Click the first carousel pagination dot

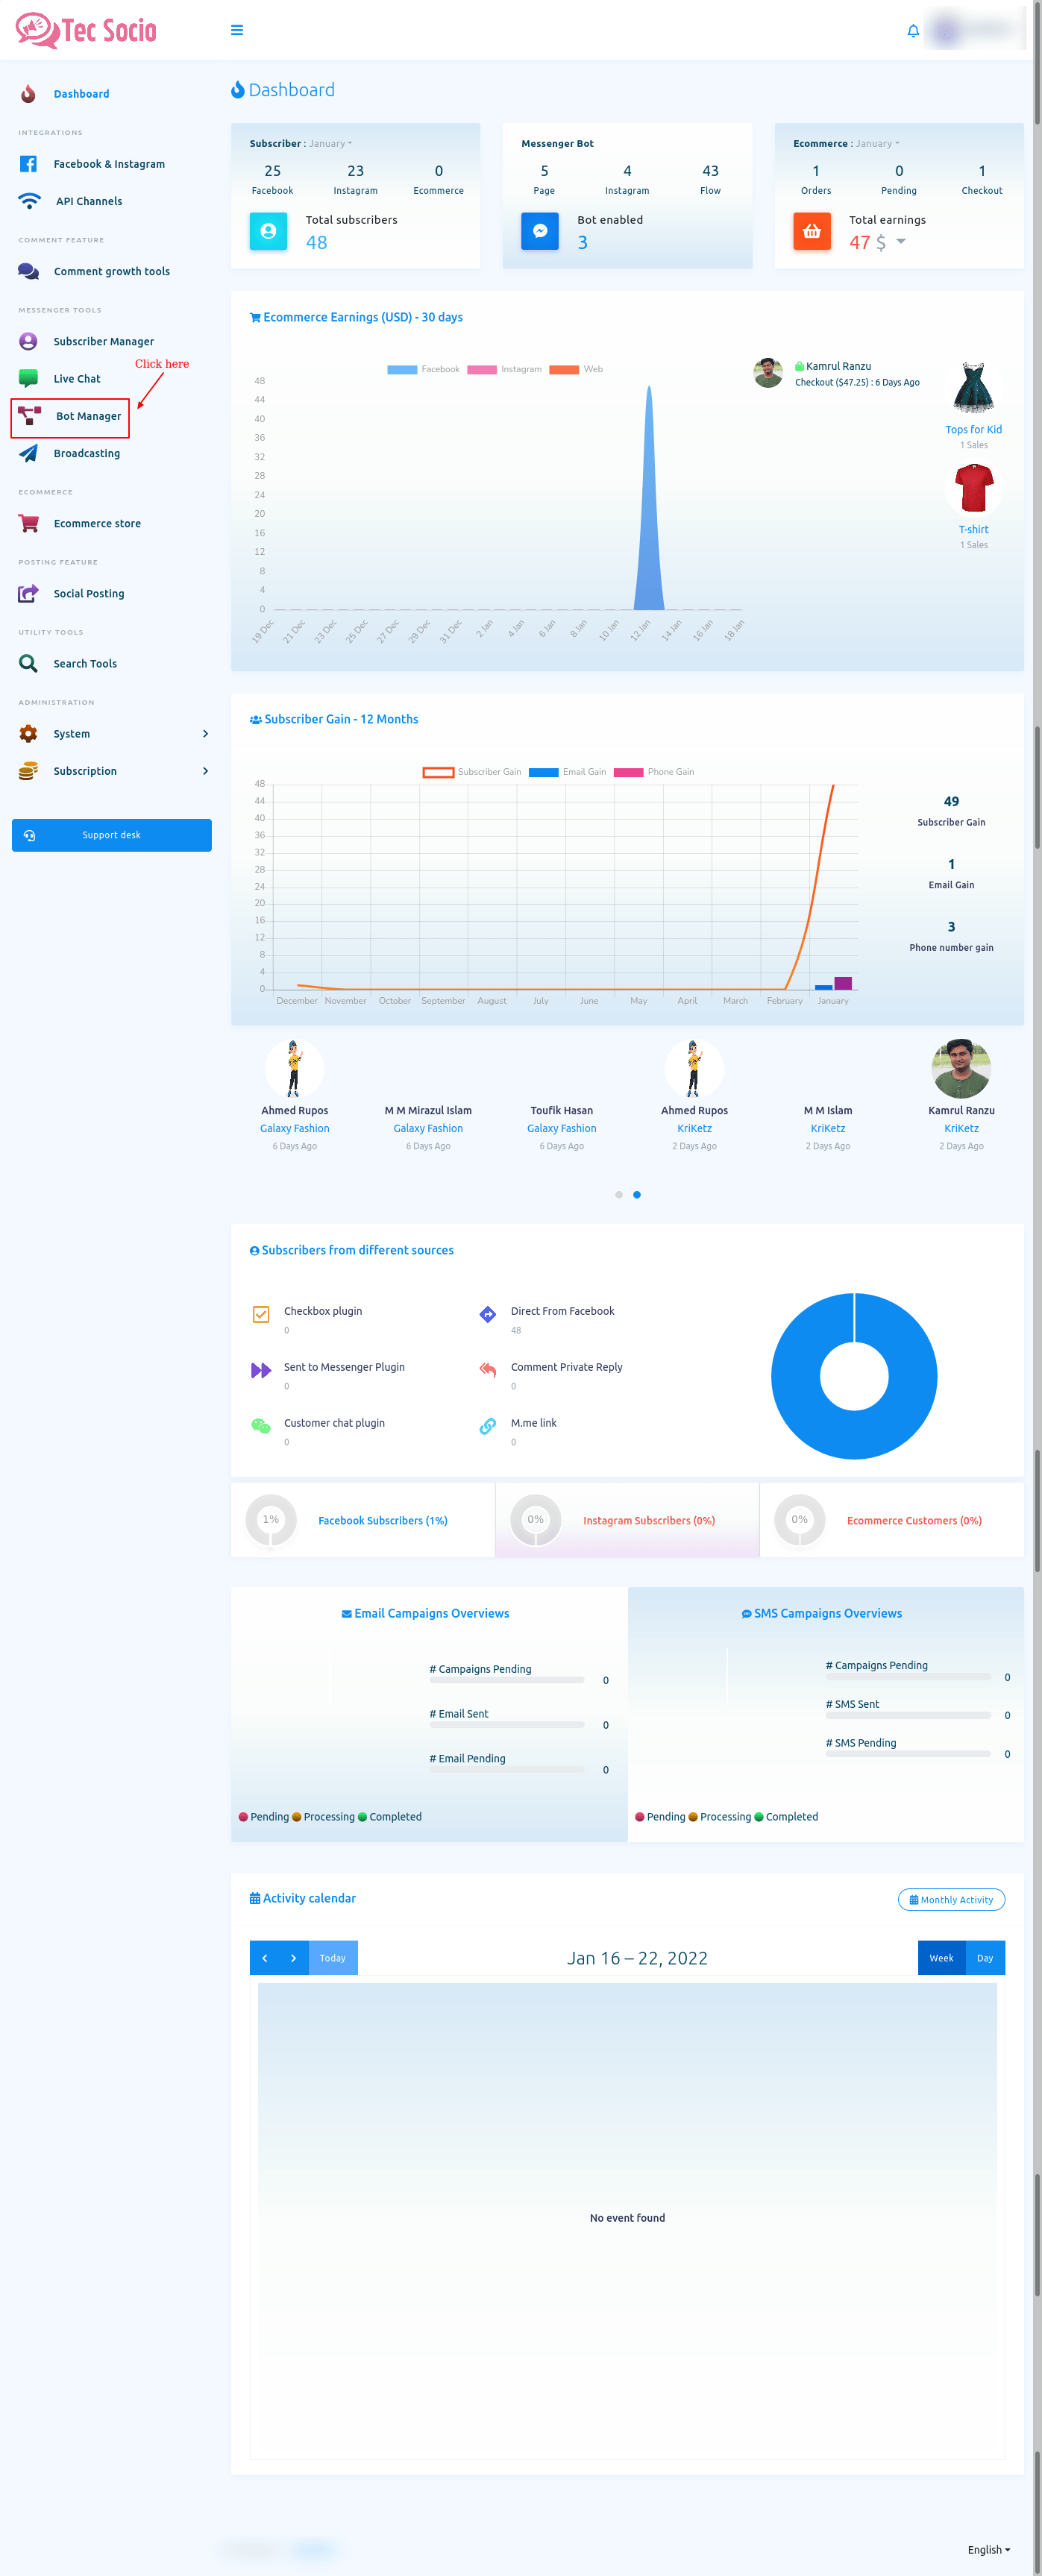tap(619, 1194)
